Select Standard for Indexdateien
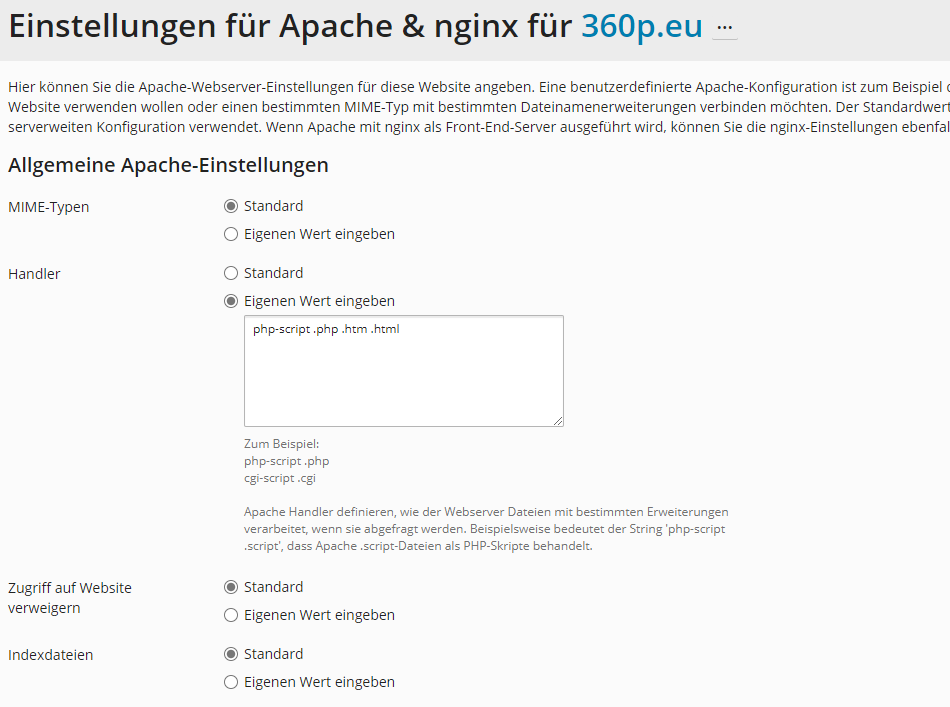Viewport: 950px width, 707px height. [231, 654]
